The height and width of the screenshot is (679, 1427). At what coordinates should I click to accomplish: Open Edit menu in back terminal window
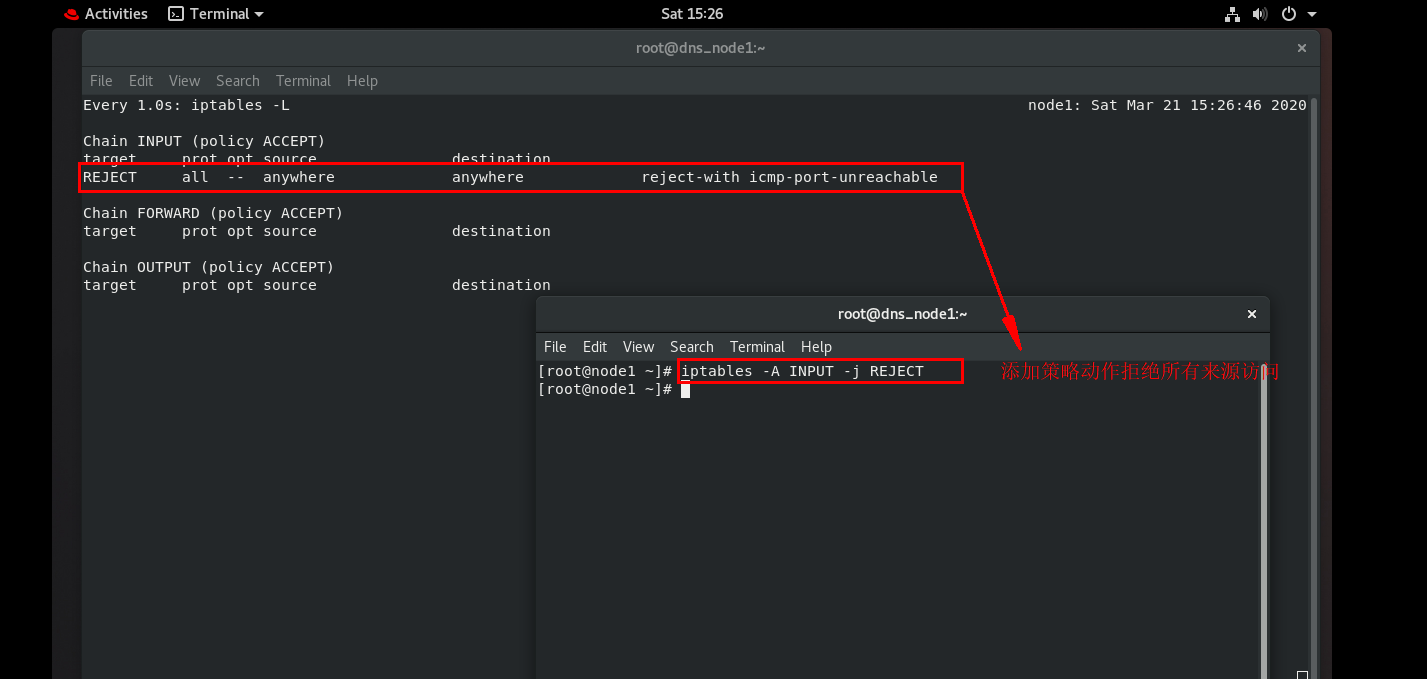pos(141,81)
